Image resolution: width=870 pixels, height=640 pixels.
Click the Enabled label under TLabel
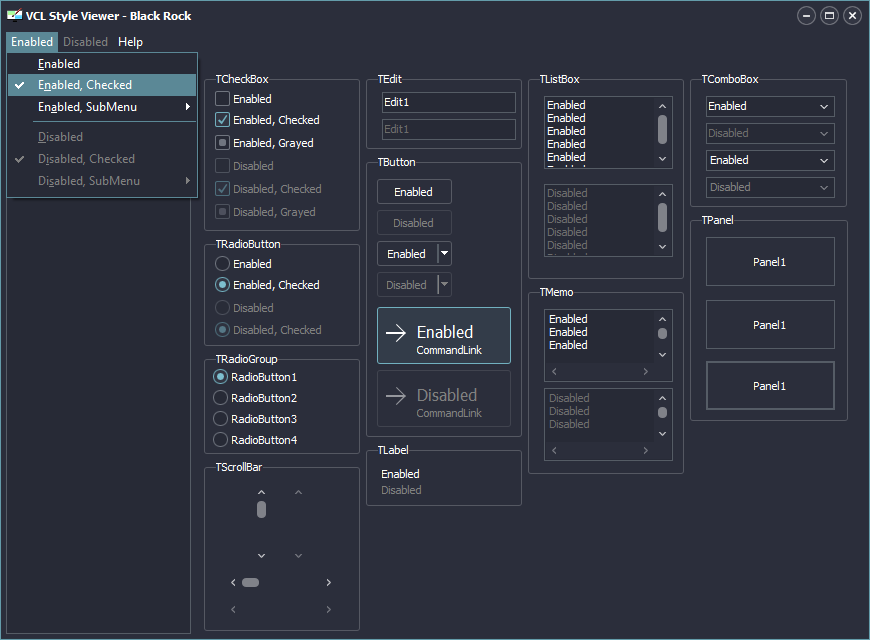[x=400, y=474]
